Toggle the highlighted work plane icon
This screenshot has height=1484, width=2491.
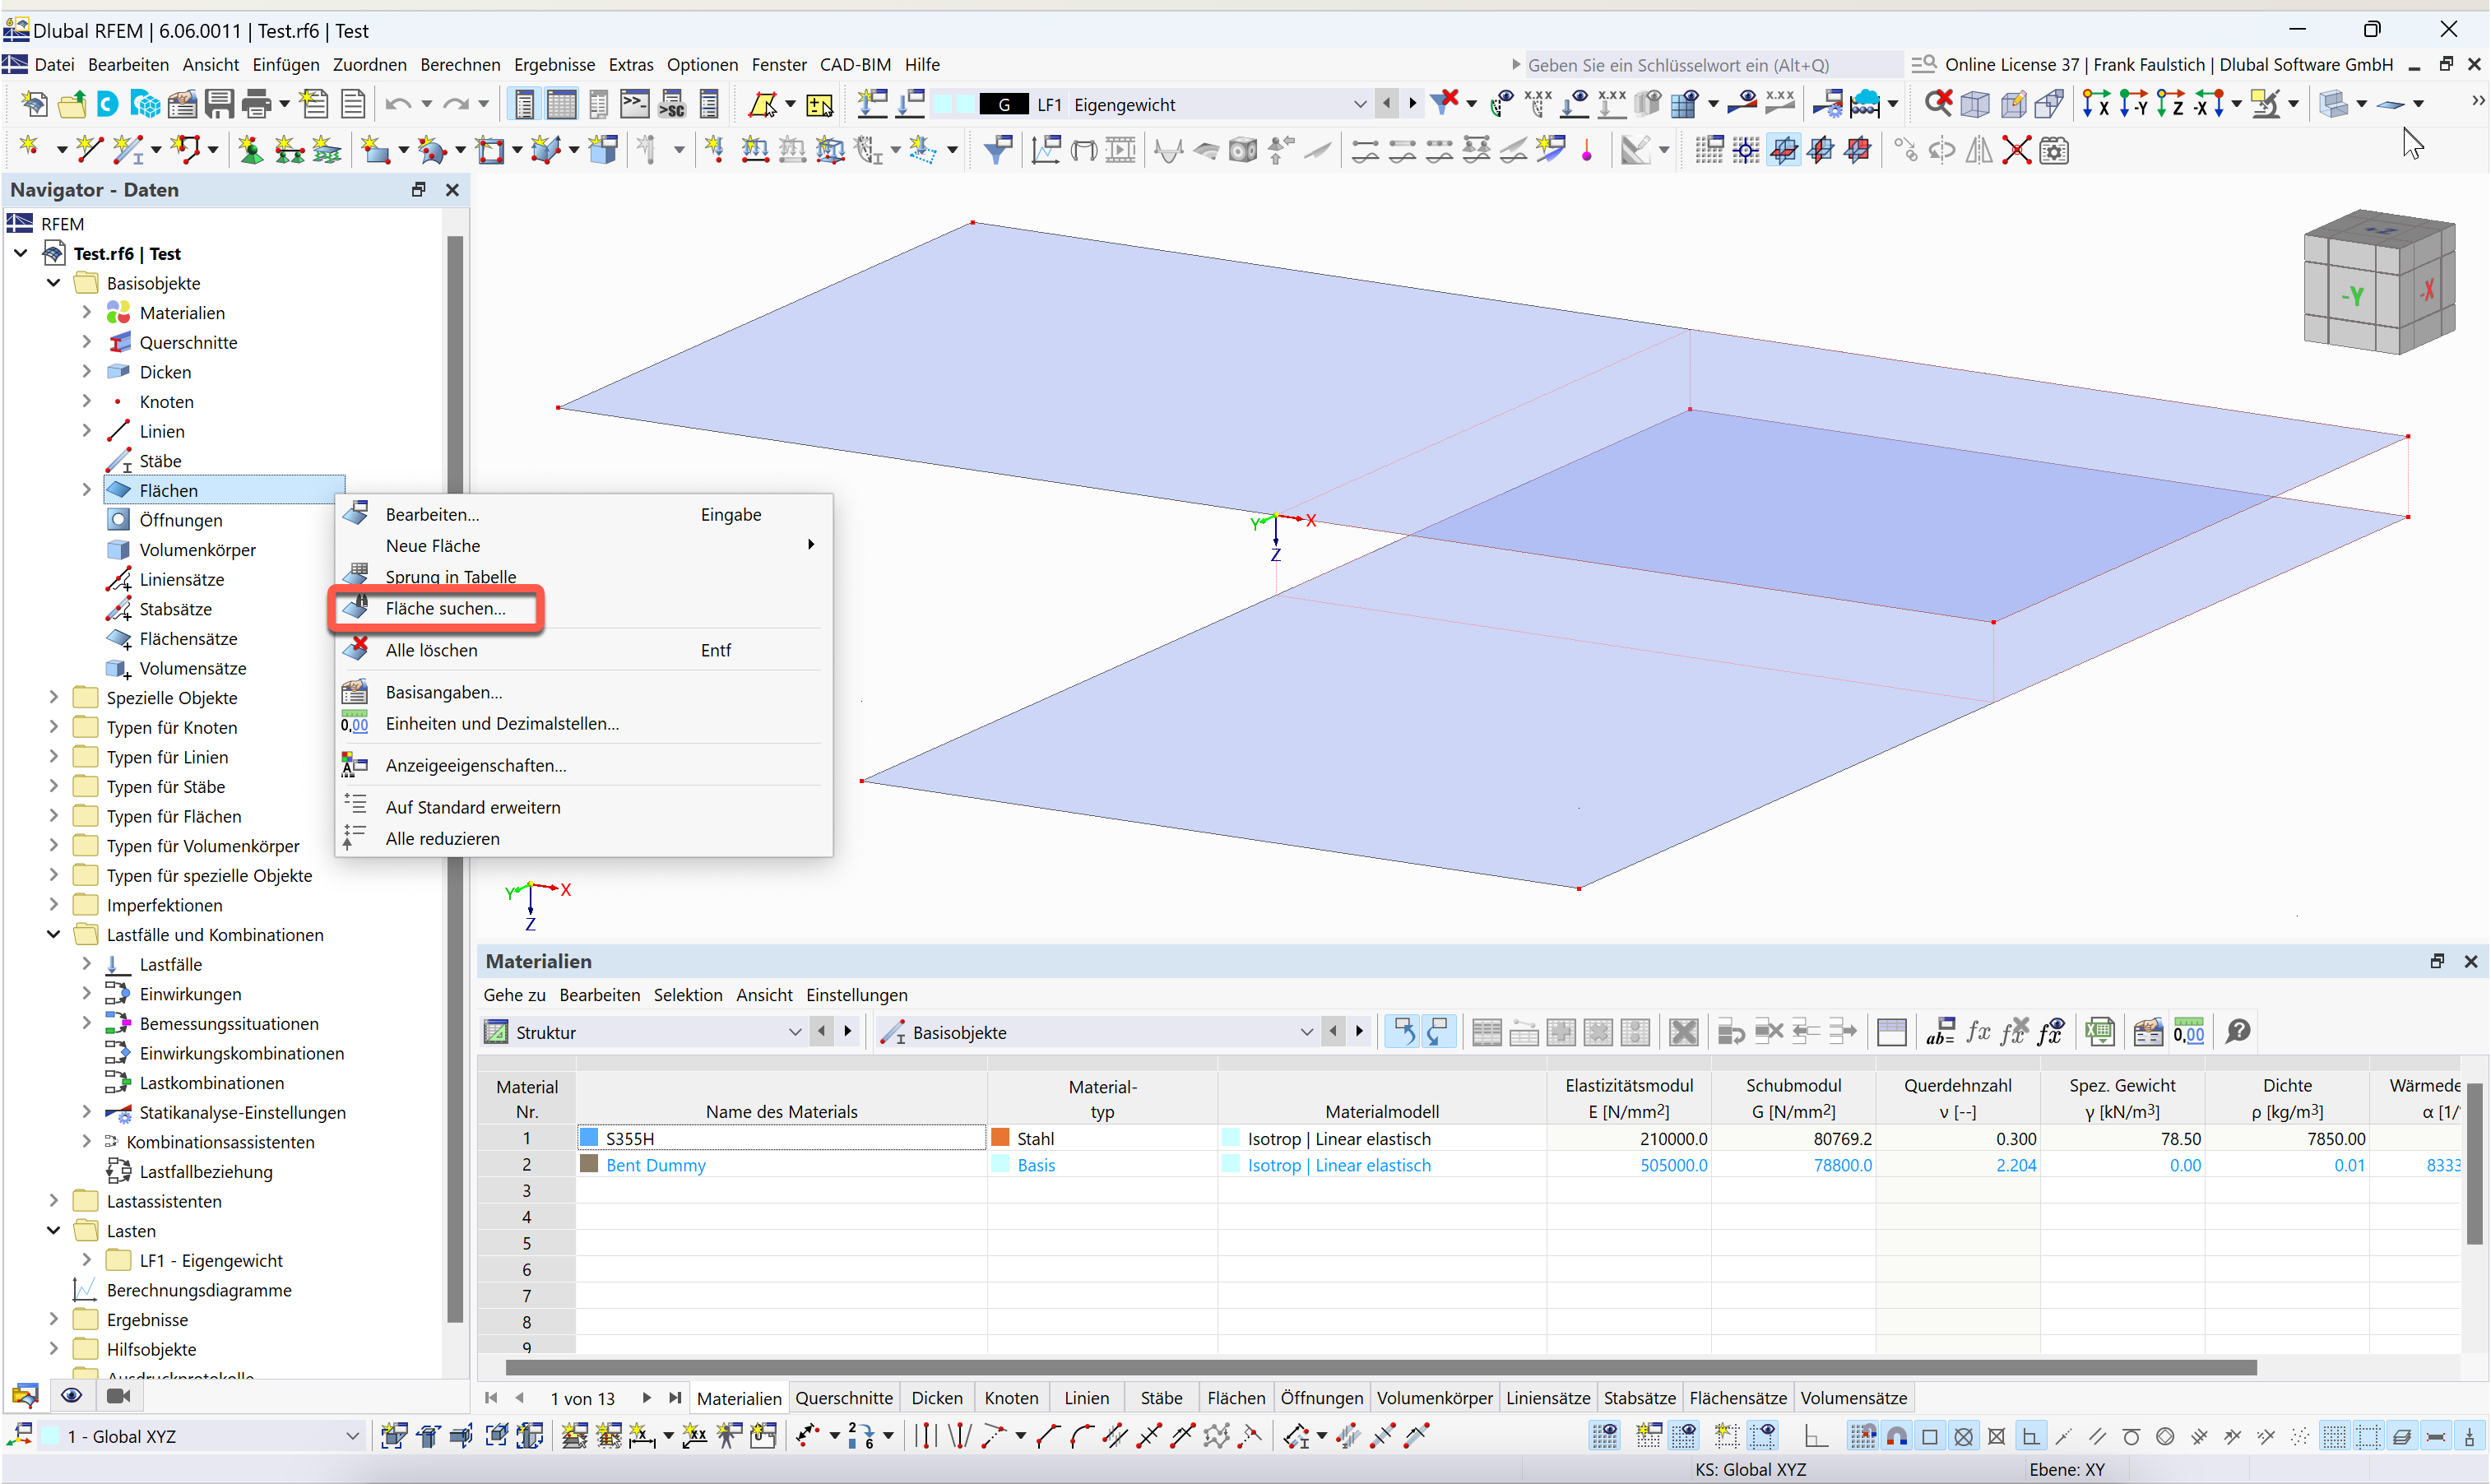tap(1783, 151)
